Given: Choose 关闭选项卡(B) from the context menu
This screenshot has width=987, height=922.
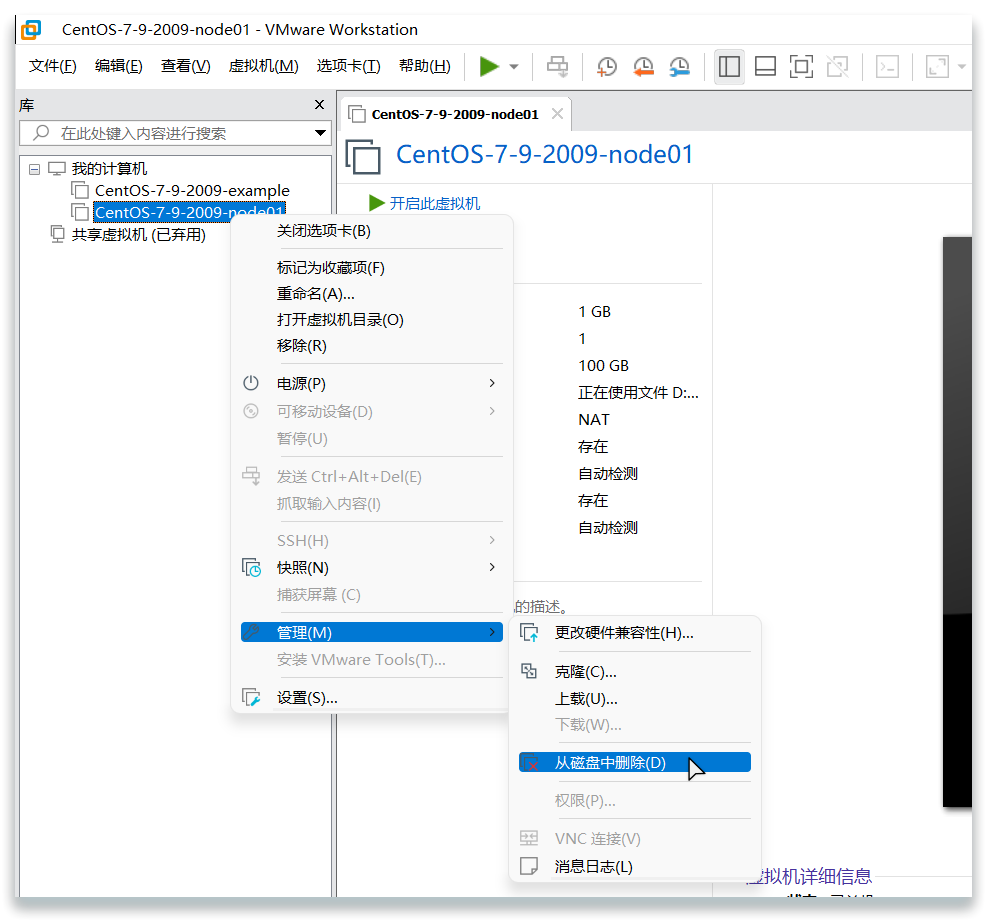Looking at the screenshot, I should click(372, 231).
